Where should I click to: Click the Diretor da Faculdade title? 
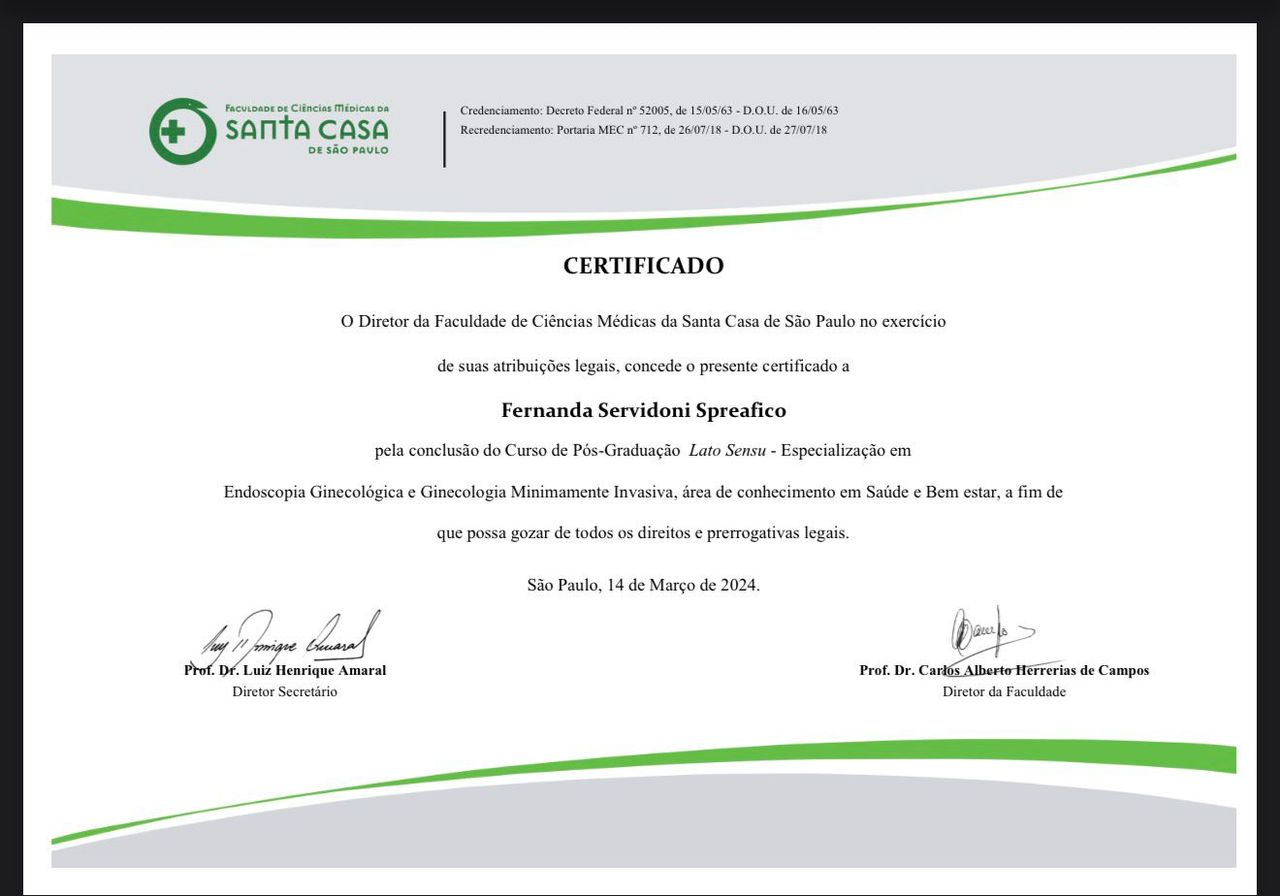coord(1004,692)
